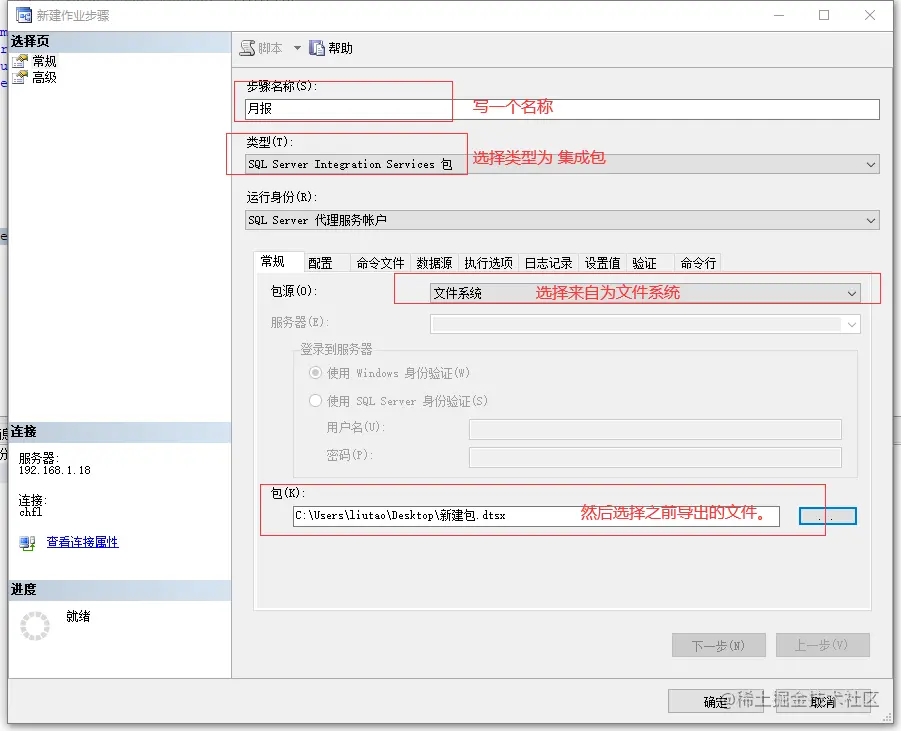This screenshot has height=731, width=901.
Task: Click the 用户名 input field
Action: 655,429
